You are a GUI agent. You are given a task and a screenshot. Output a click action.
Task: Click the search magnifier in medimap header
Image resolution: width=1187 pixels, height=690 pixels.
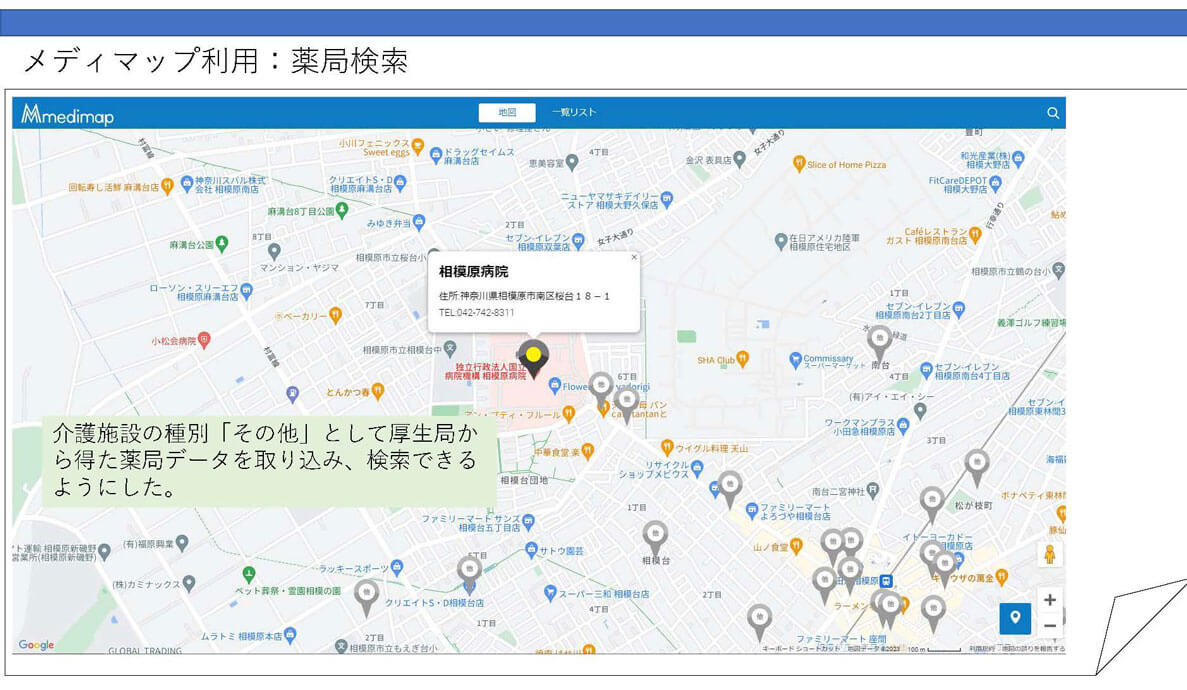[x=1052, y=113]
